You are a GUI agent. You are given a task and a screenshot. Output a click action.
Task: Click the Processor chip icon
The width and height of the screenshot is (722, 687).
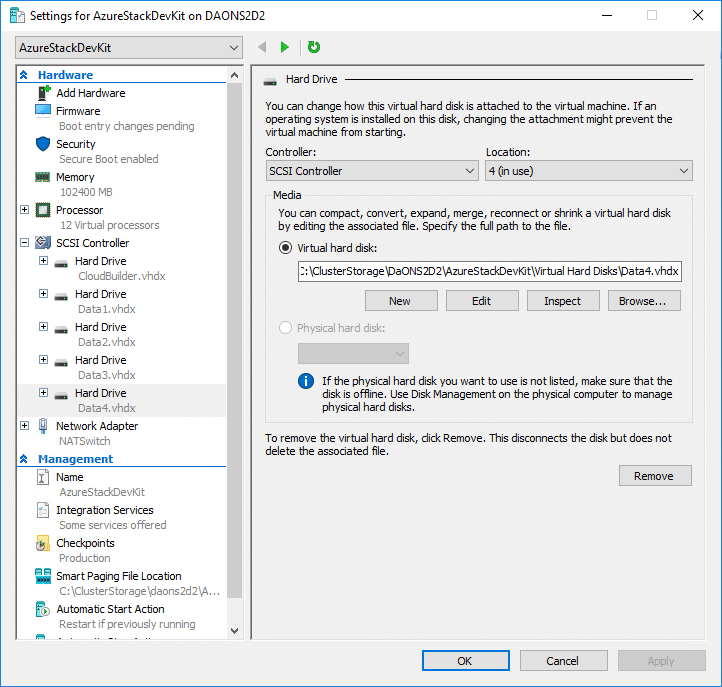pyautogui.click(x=43, y=210)
